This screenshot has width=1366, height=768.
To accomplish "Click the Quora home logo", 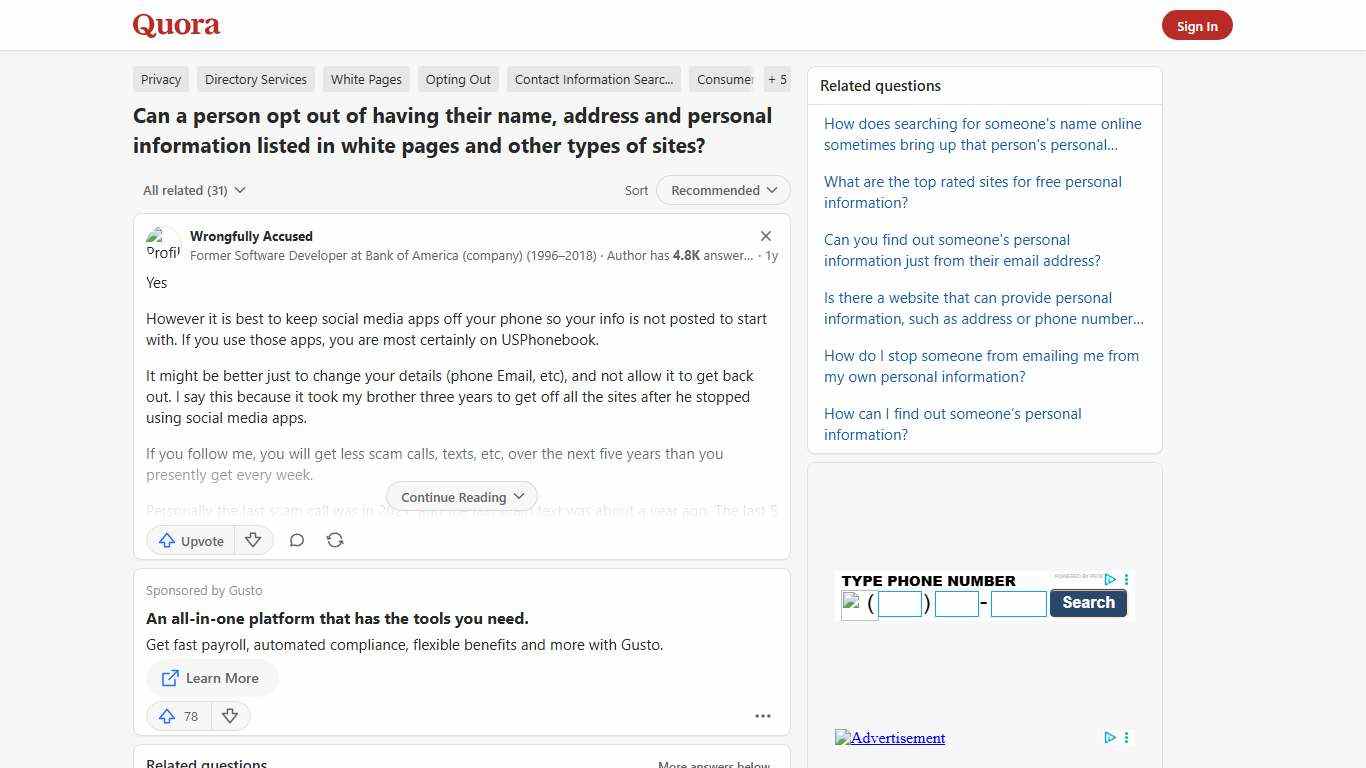I will tap(176, 25).
